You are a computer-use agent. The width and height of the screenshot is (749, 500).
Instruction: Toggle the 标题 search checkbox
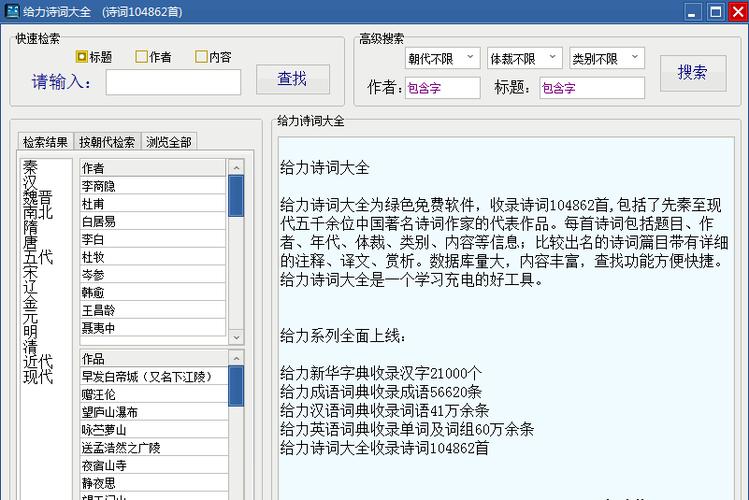pos(82,57)
